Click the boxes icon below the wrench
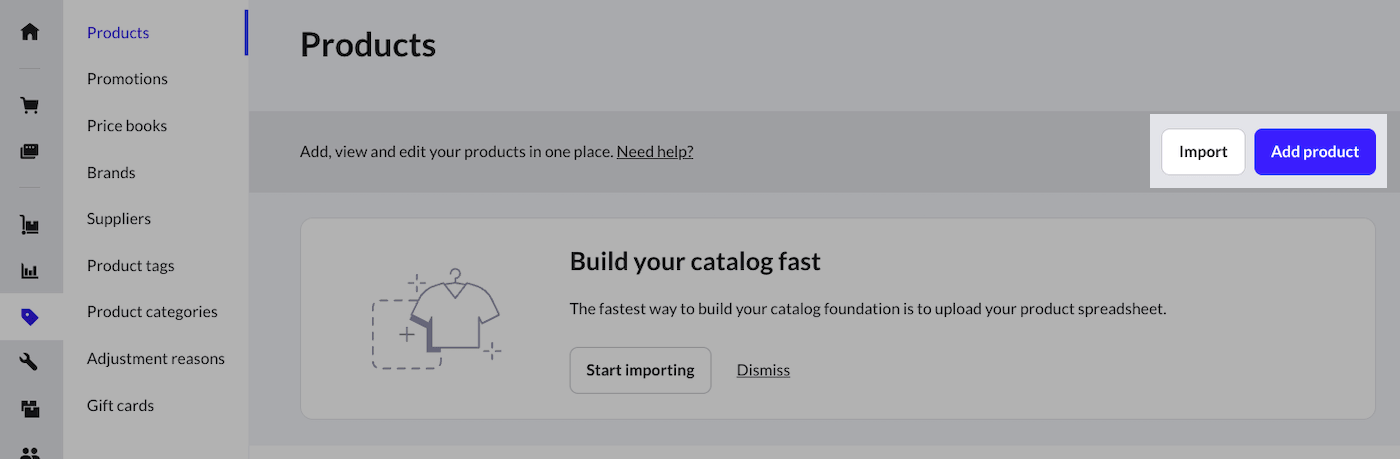 click(30, 408)
